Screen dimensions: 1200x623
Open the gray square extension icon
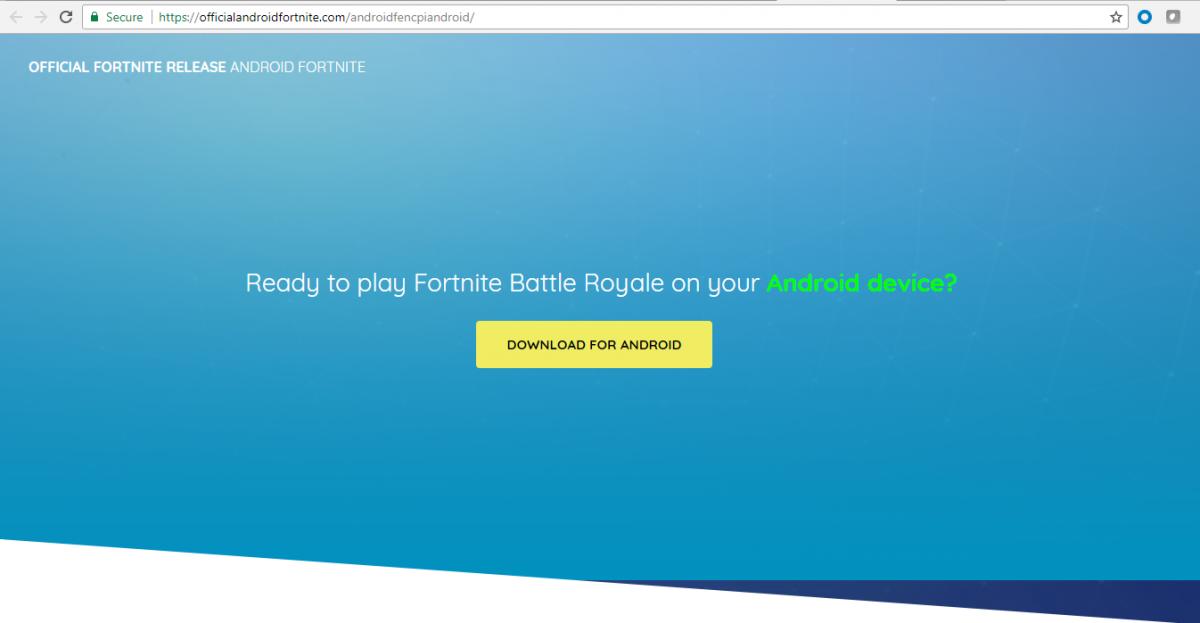[1174, 17]
